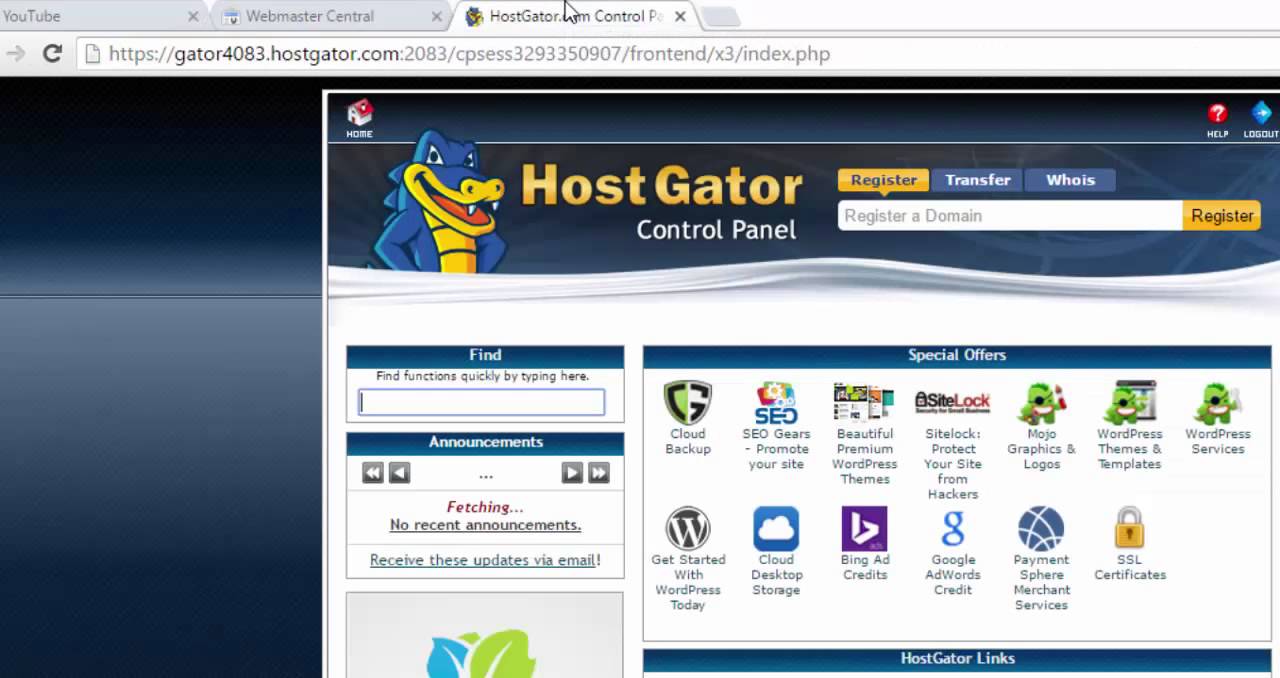Click the yellow Register button

1221,215
